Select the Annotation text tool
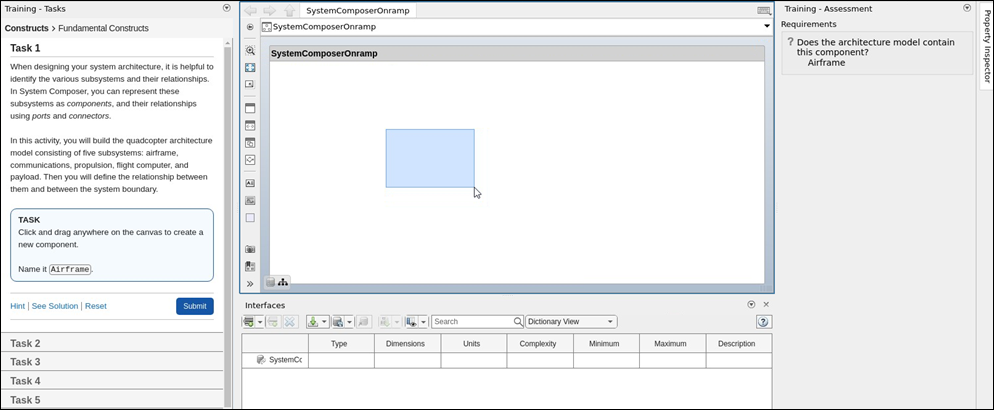This screenshot has height=410, width=994. (x=250, y=183)
